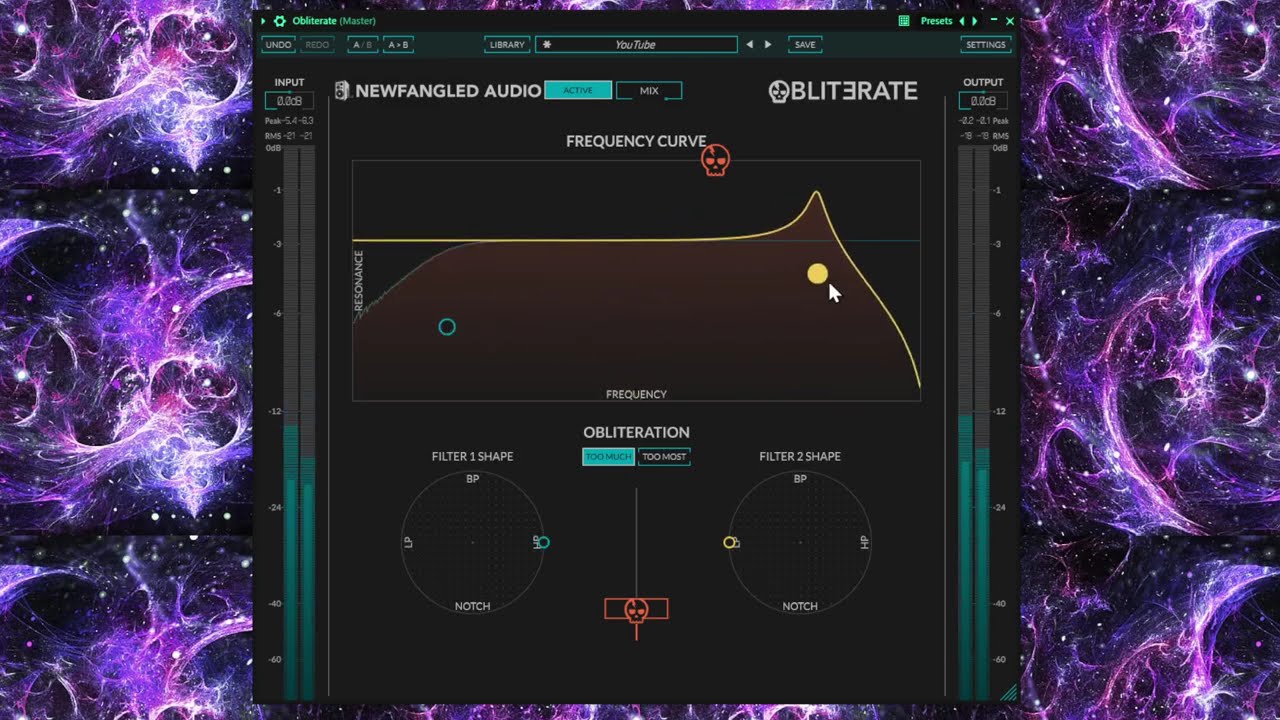
Task: Click the YouTube preset name field
Action: (636, 45)
